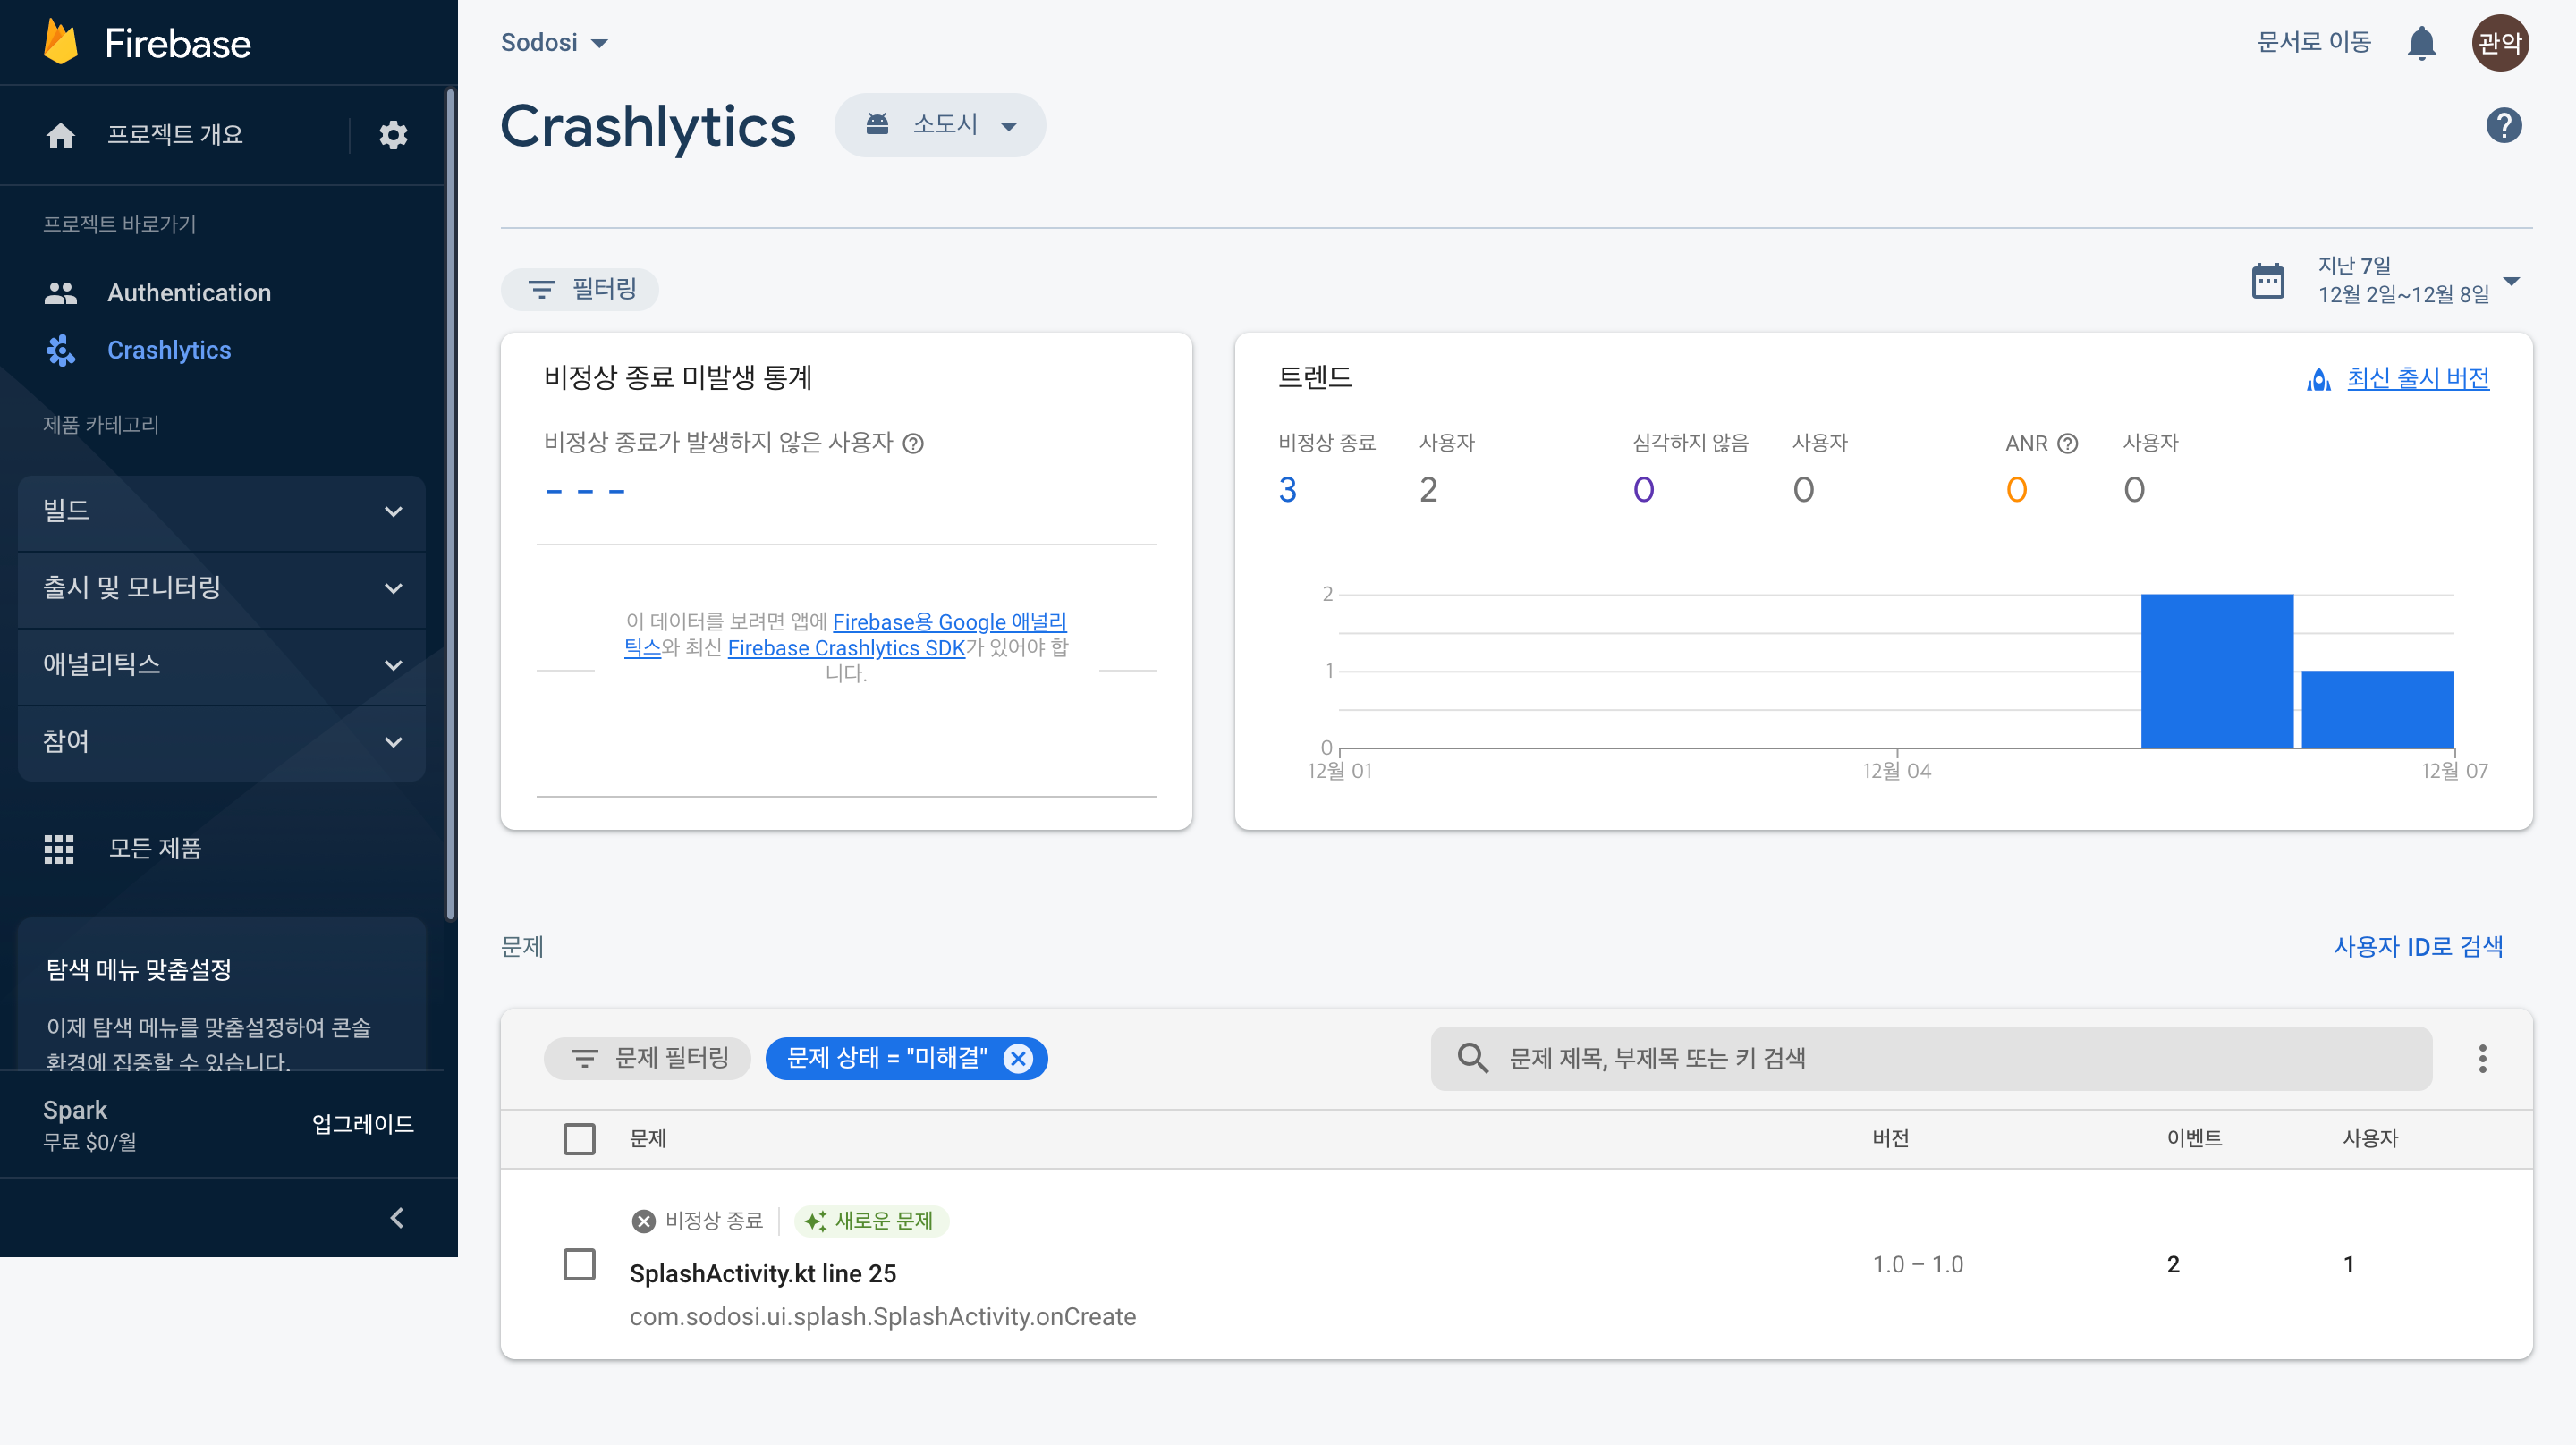The width and height of the screenshot is (2576, 1445).
Task: Click the notifications bell icon
Action: pyautogui.click(x=2421, y=43)
